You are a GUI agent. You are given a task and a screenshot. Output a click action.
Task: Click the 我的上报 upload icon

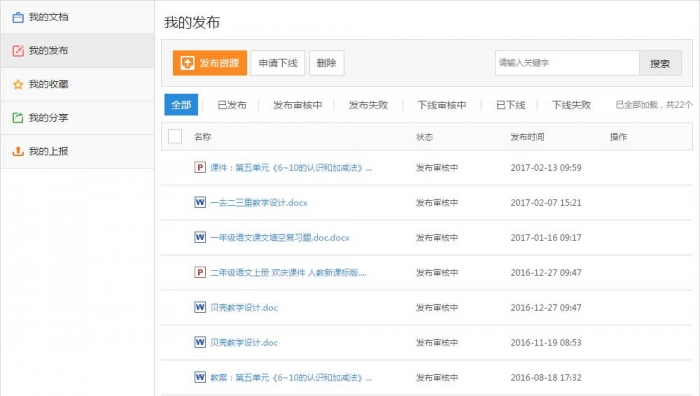(18, 151)
